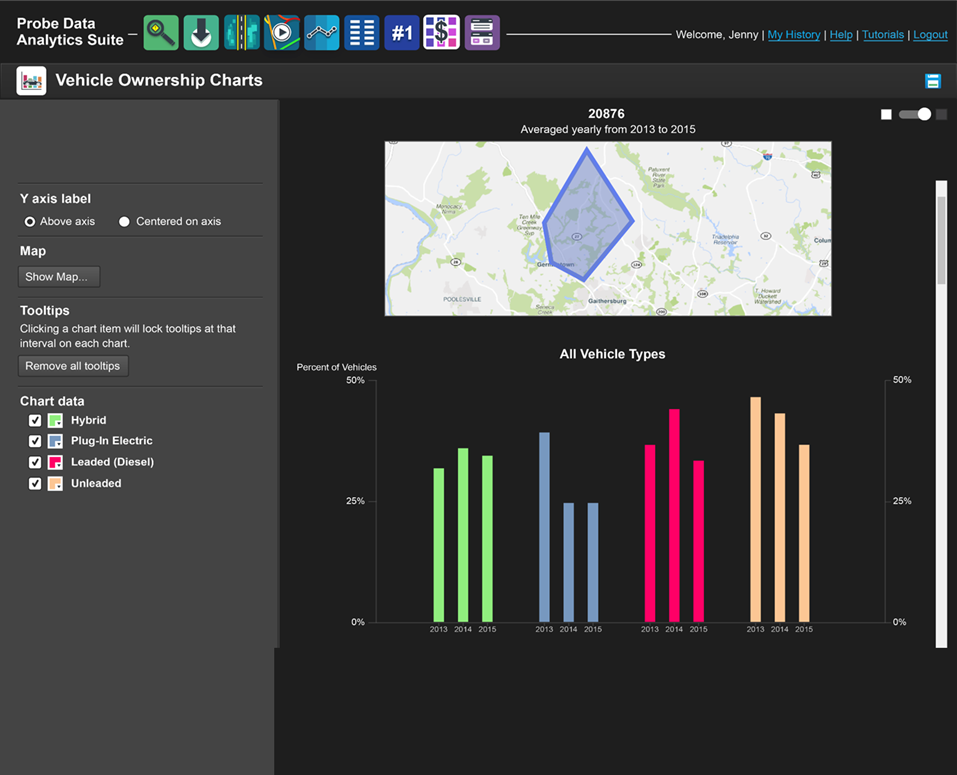
Task: Click the blue display icon beside the header
Action: [x=934, y=80]
